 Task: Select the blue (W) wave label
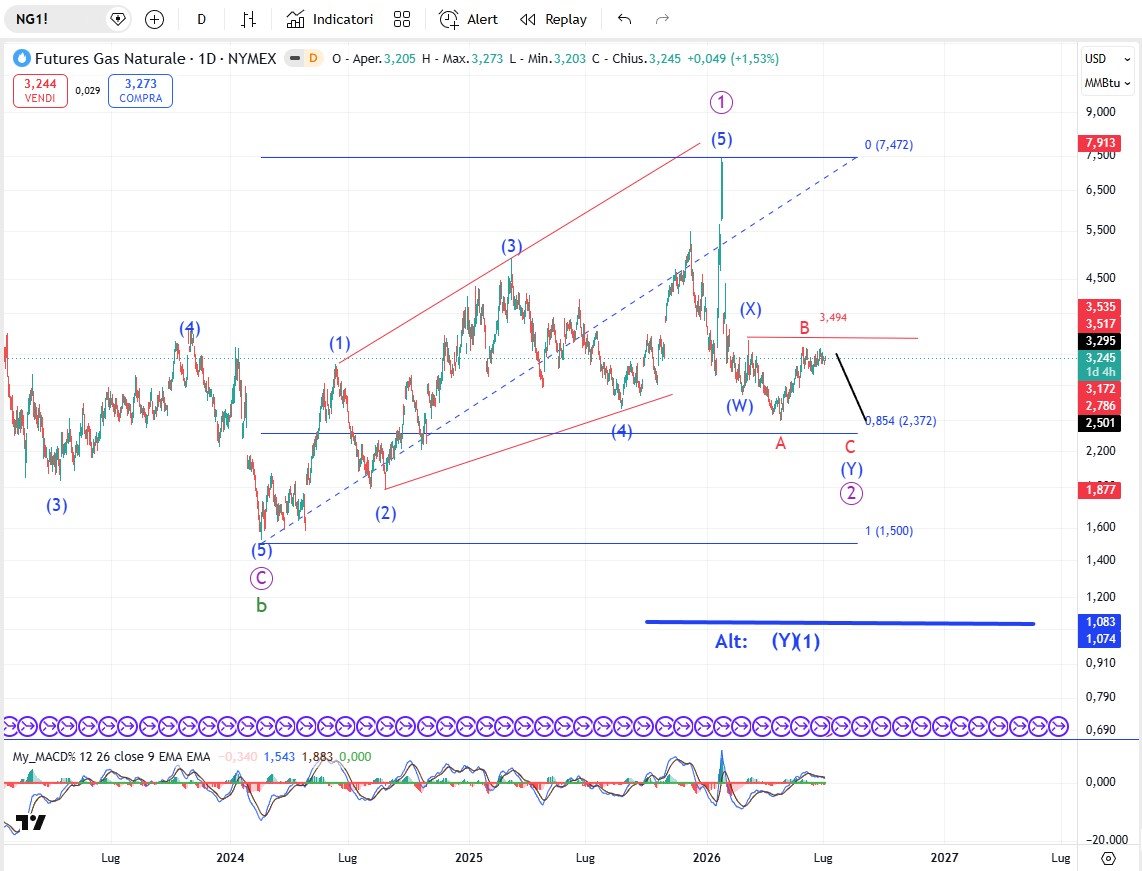point(740,406)
